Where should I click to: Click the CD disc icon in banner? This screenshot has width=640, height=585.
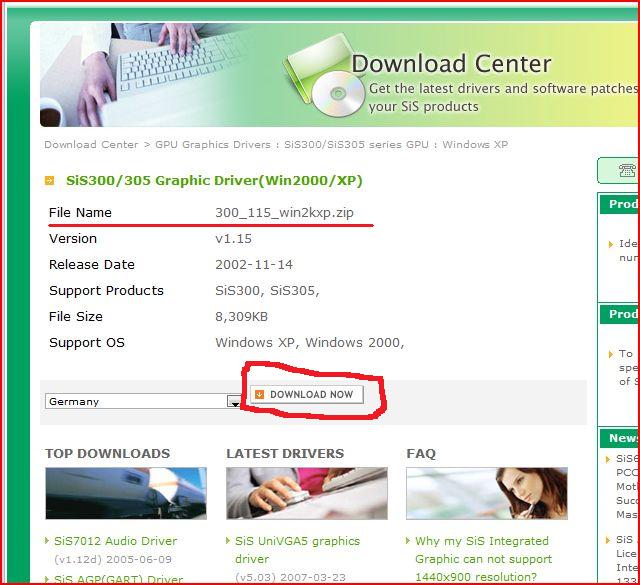point(338,94)
